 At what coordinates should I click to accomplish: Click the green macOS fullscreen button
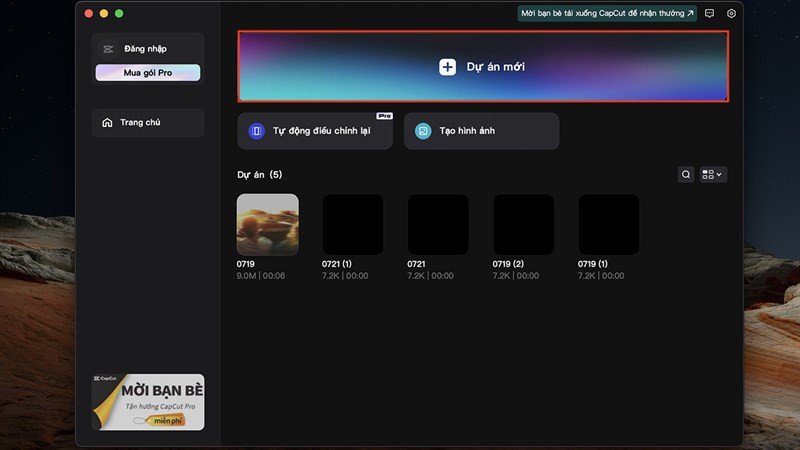tap(119, 14)
